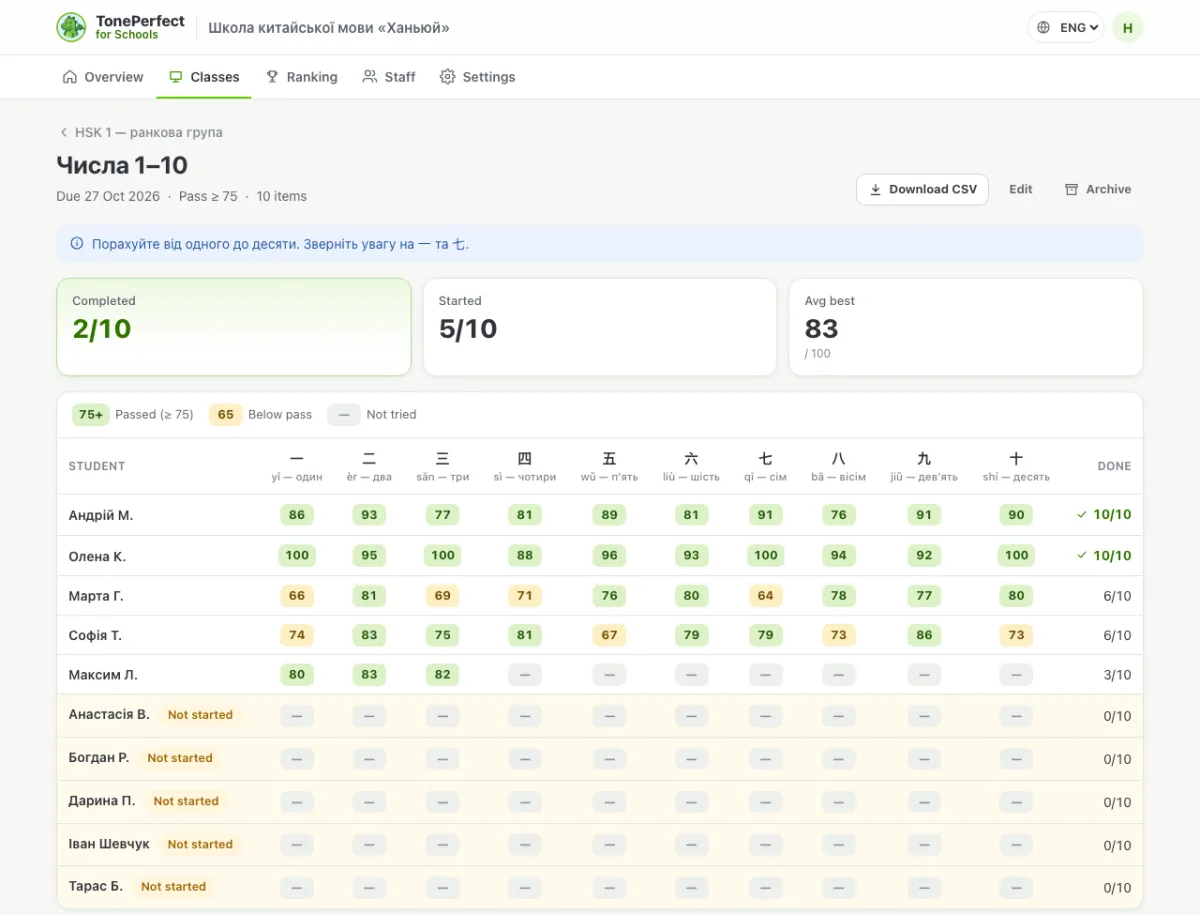Viewport: 1200px width, 915px height.
Task: Select the Classes tab
Action: coord(204,77)
